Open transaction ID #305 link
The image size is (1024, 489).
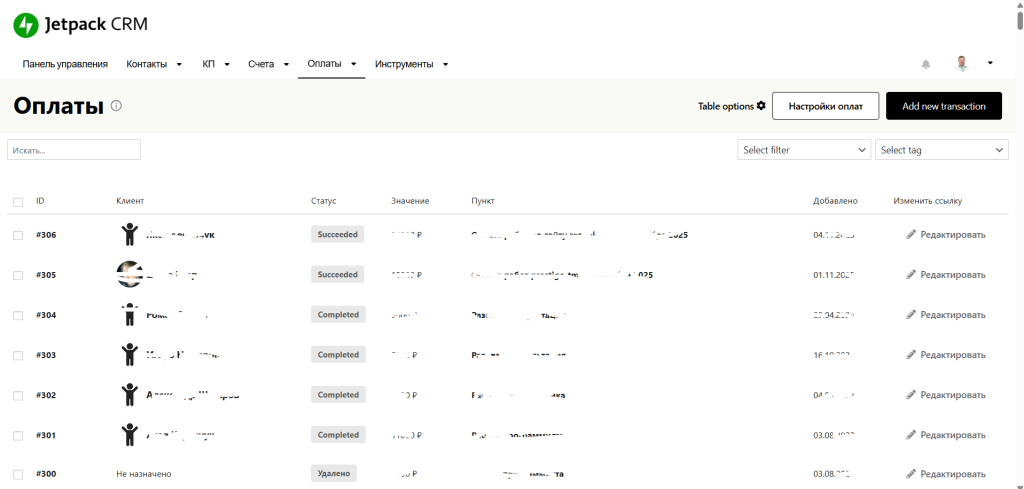(x=46, y=275)
